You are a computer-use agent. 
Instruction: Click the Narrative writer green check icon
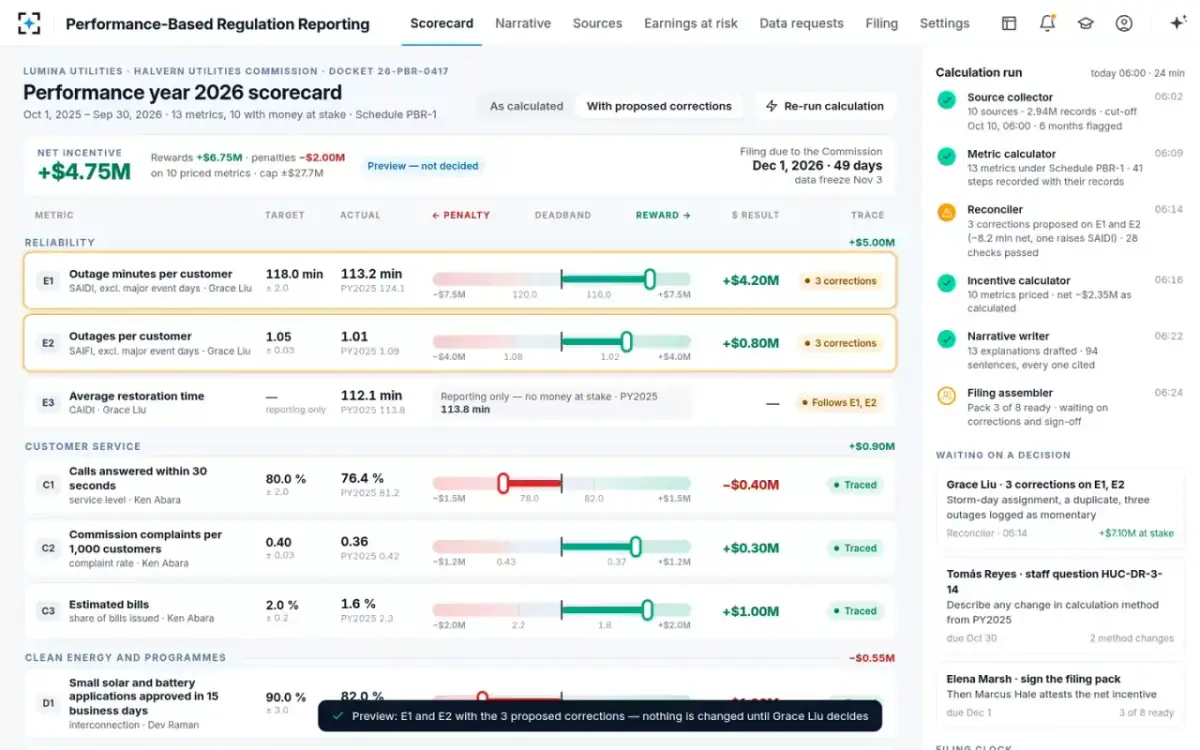946,339
